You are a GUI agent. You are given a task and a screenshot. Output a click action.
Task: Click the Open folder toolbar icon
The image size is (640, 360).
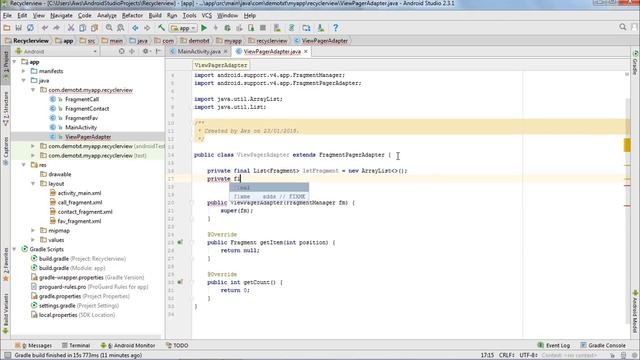click(7, 28)
